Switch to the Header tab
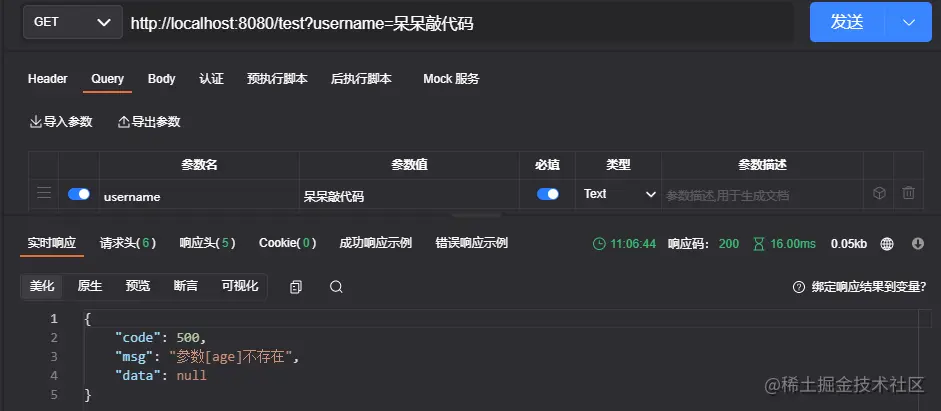The image size is (941, 411). [x=47, y=79]
